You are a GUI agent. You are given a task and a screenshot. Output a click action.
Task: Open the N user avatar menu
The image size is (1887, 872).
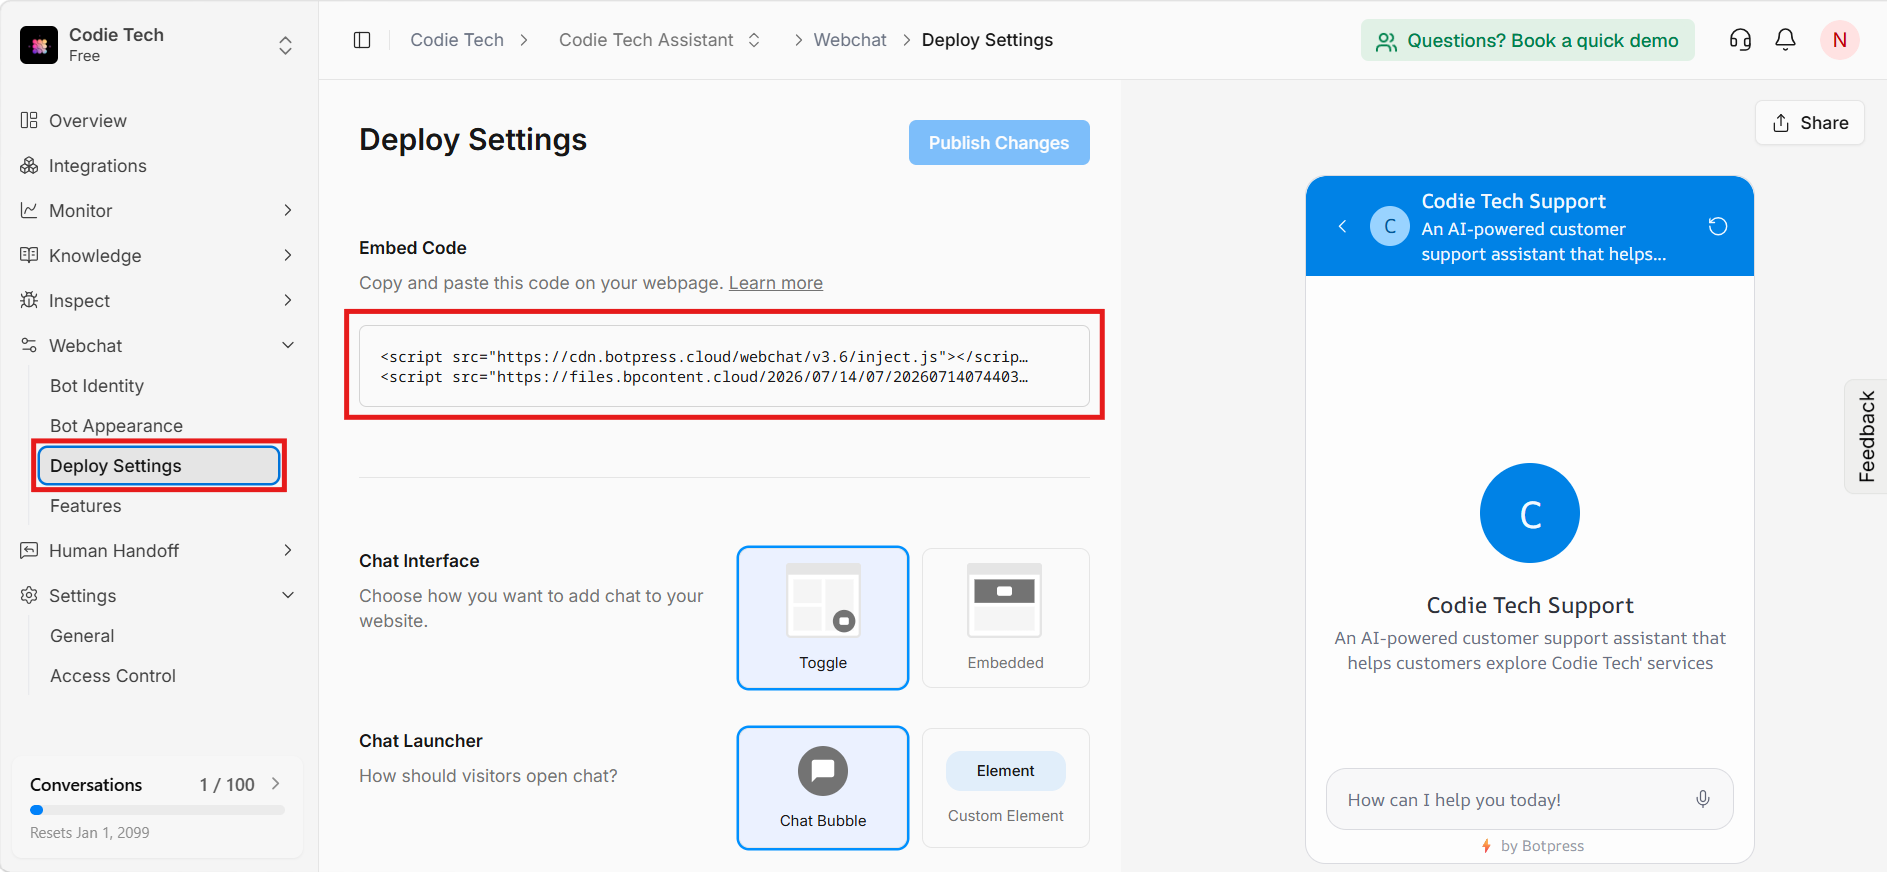(1840, 40)
